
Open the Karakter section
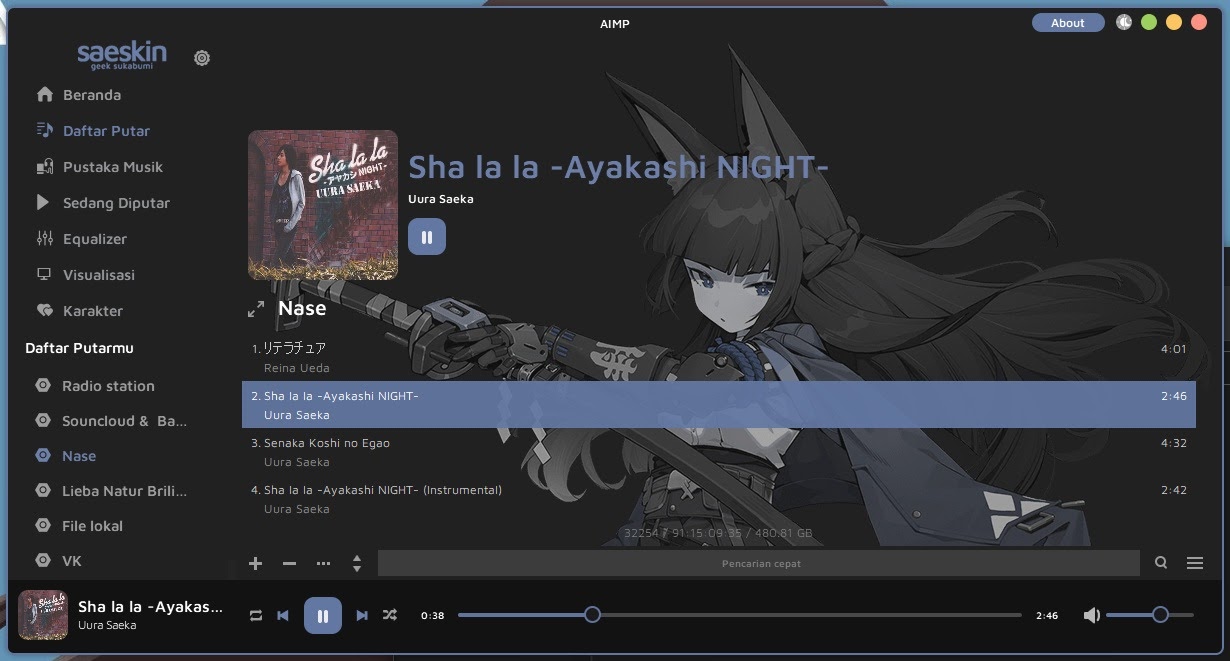[79, 311]
